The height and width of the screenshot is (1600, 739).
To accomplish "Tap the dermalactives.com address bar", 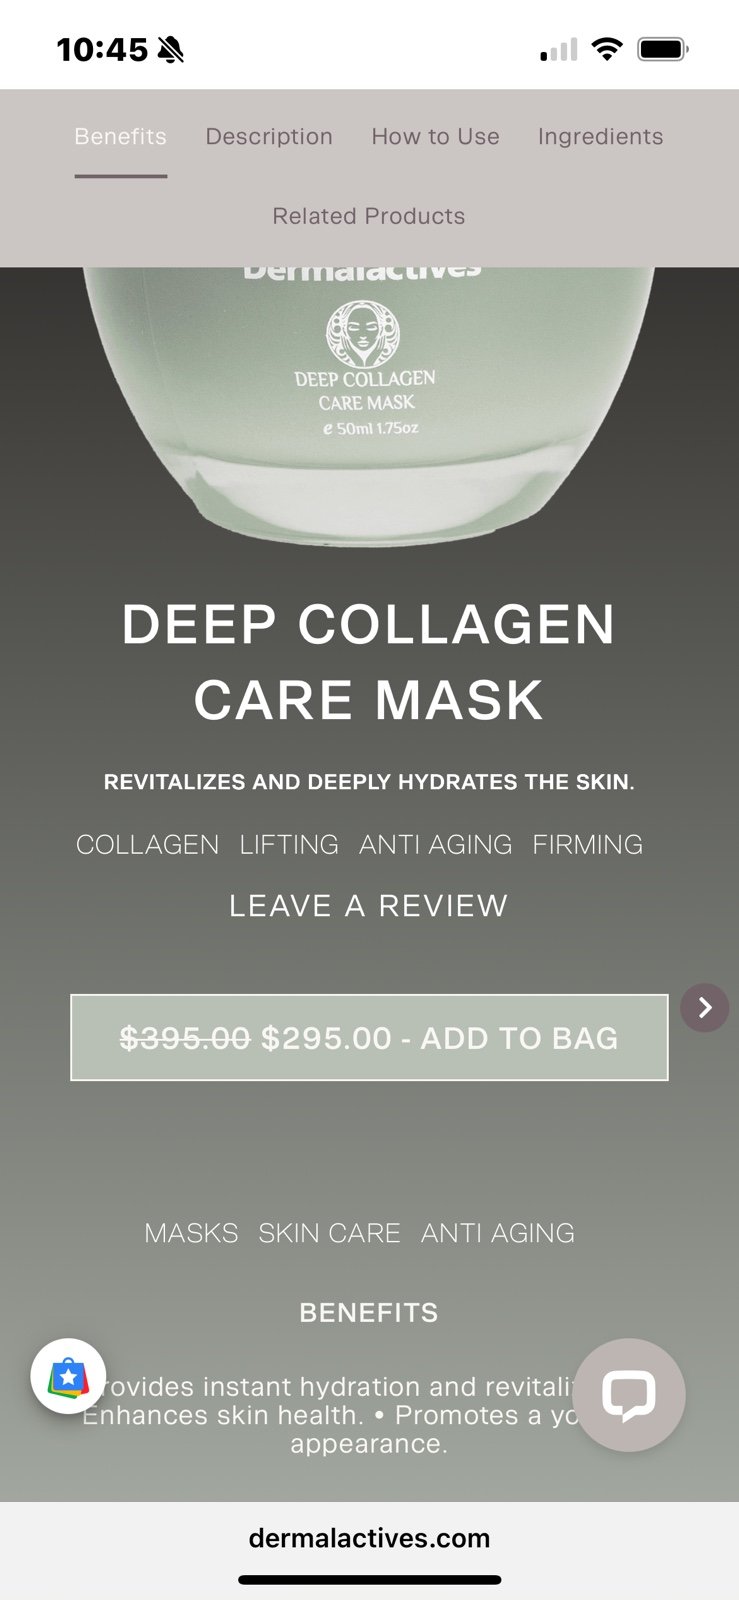I will (x=369, y=1538).
